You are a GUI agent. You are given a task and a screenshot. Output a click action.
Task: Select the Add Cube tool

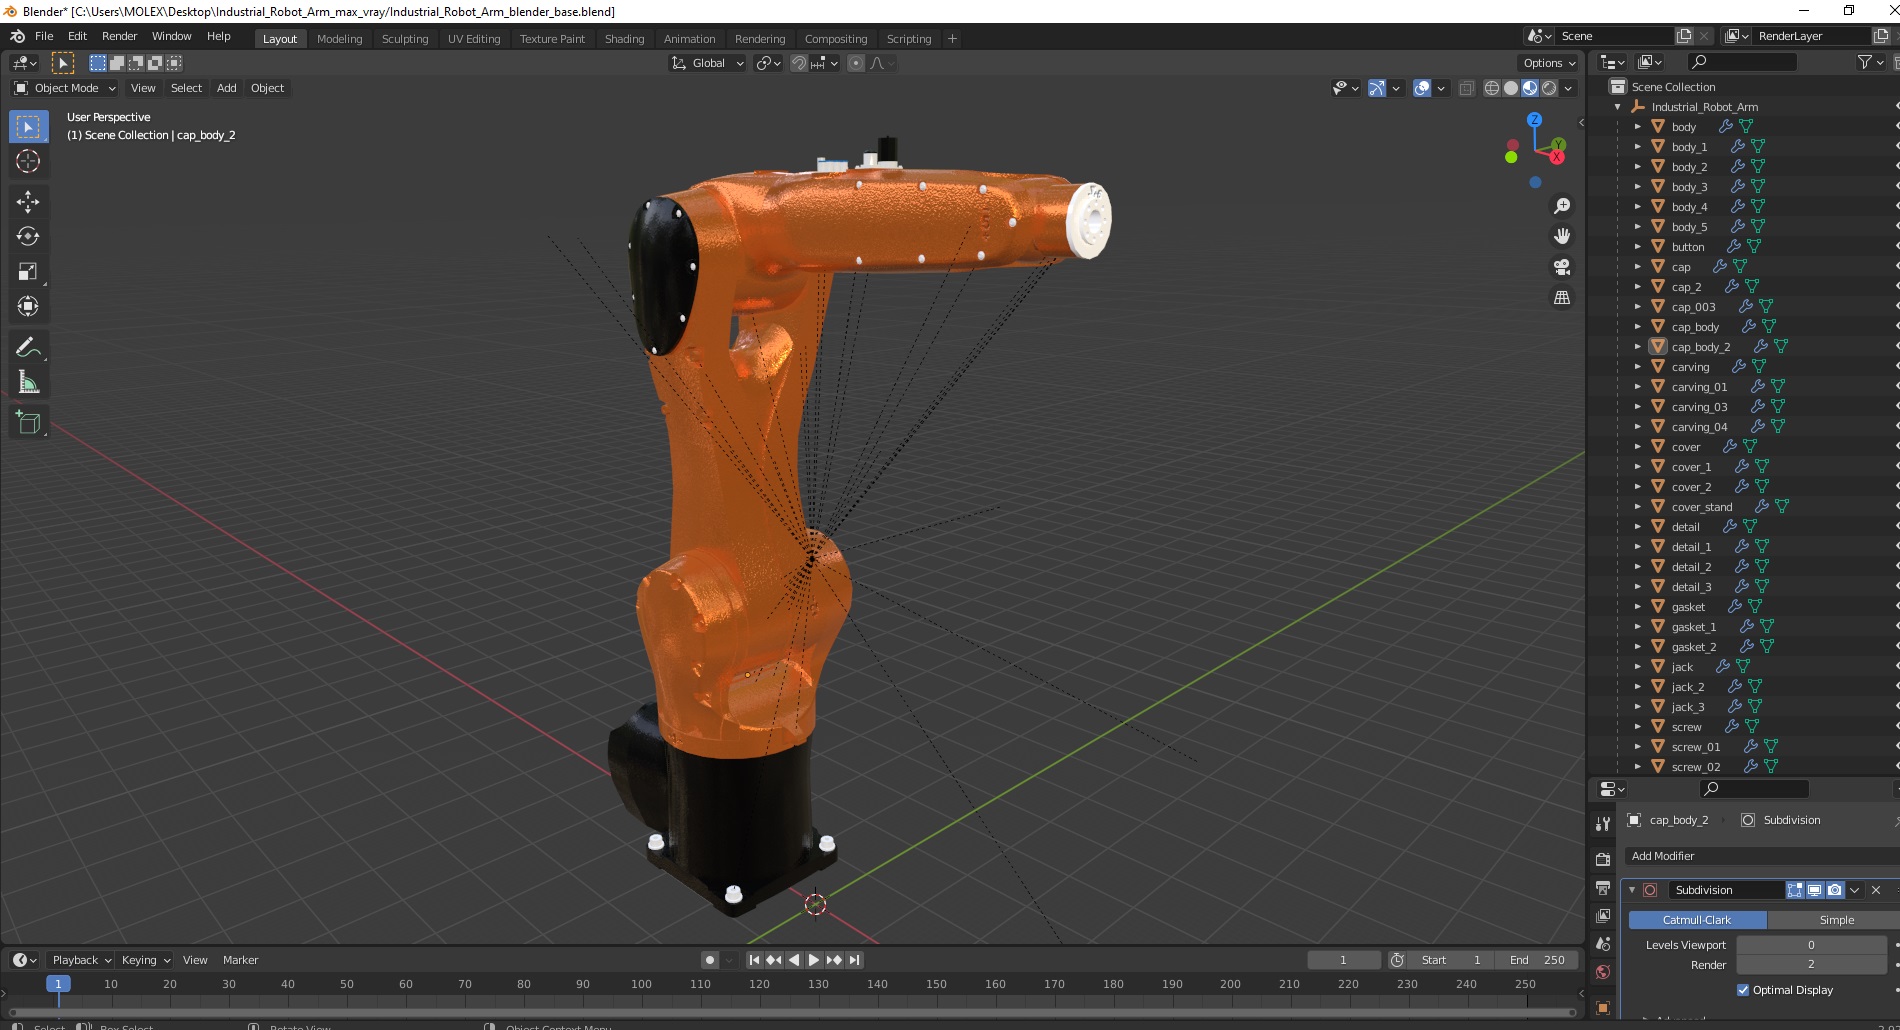[x=28, y=422]
